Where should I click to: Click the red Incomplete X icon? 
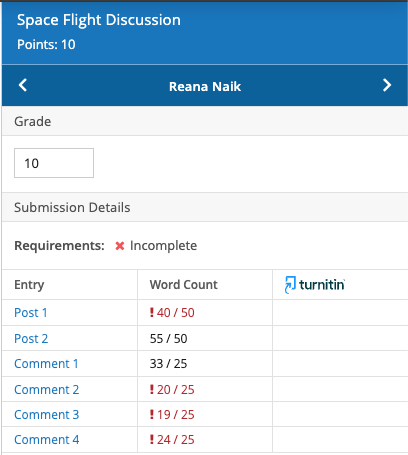[x=120, y=246]
